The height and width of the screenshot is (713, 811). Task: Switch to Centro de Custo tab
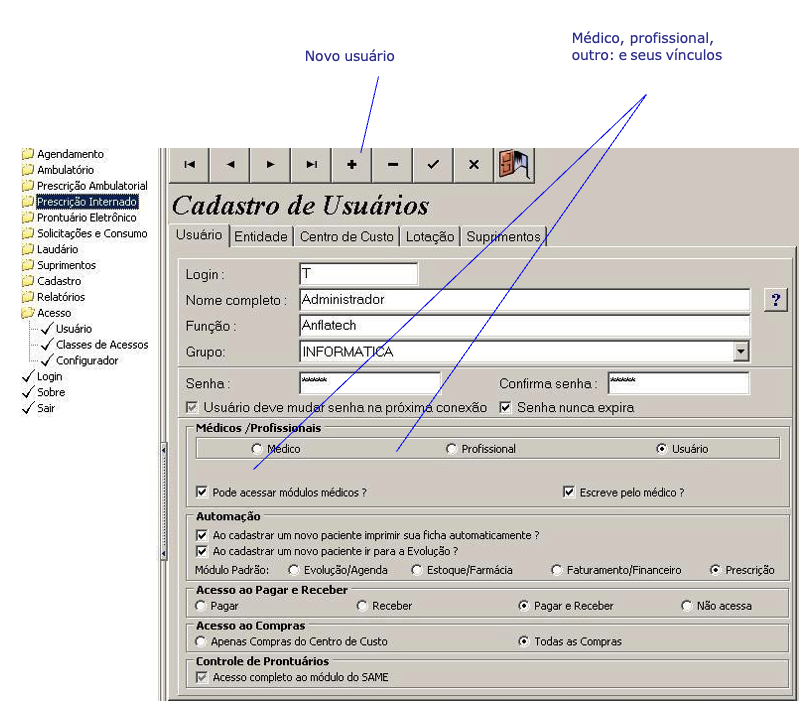(347, 237)
